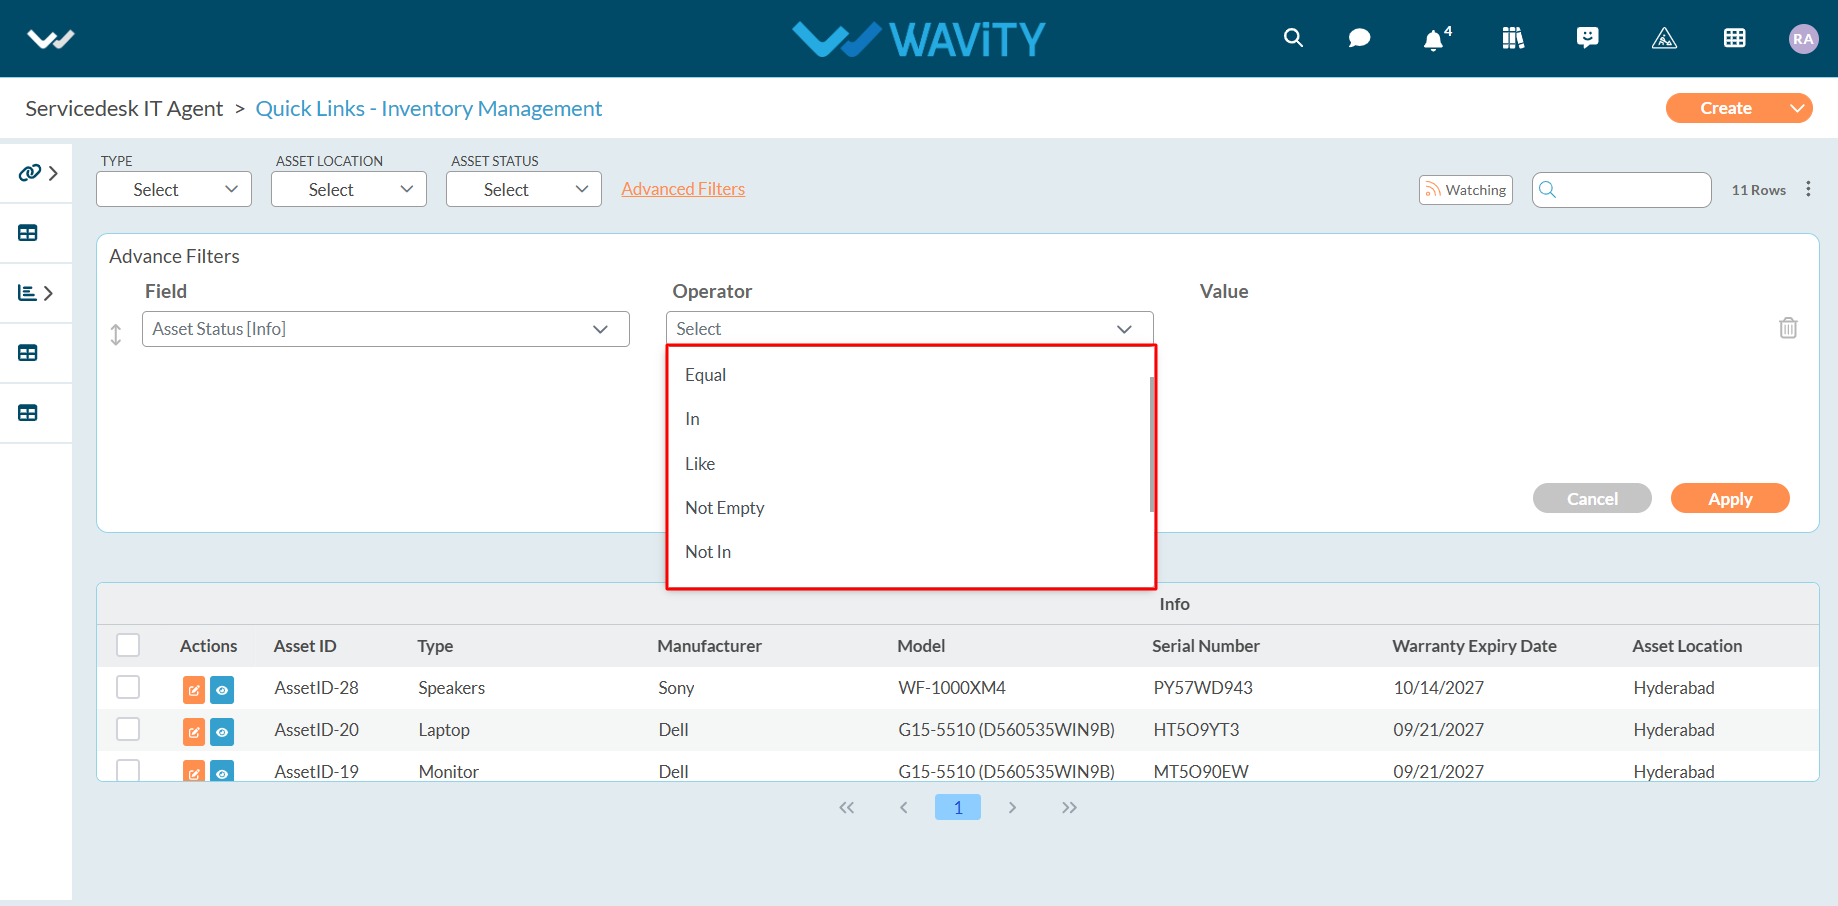
Task: Click Servicedesk IT Agent breadcrumb
Action: tap(124, 108)
